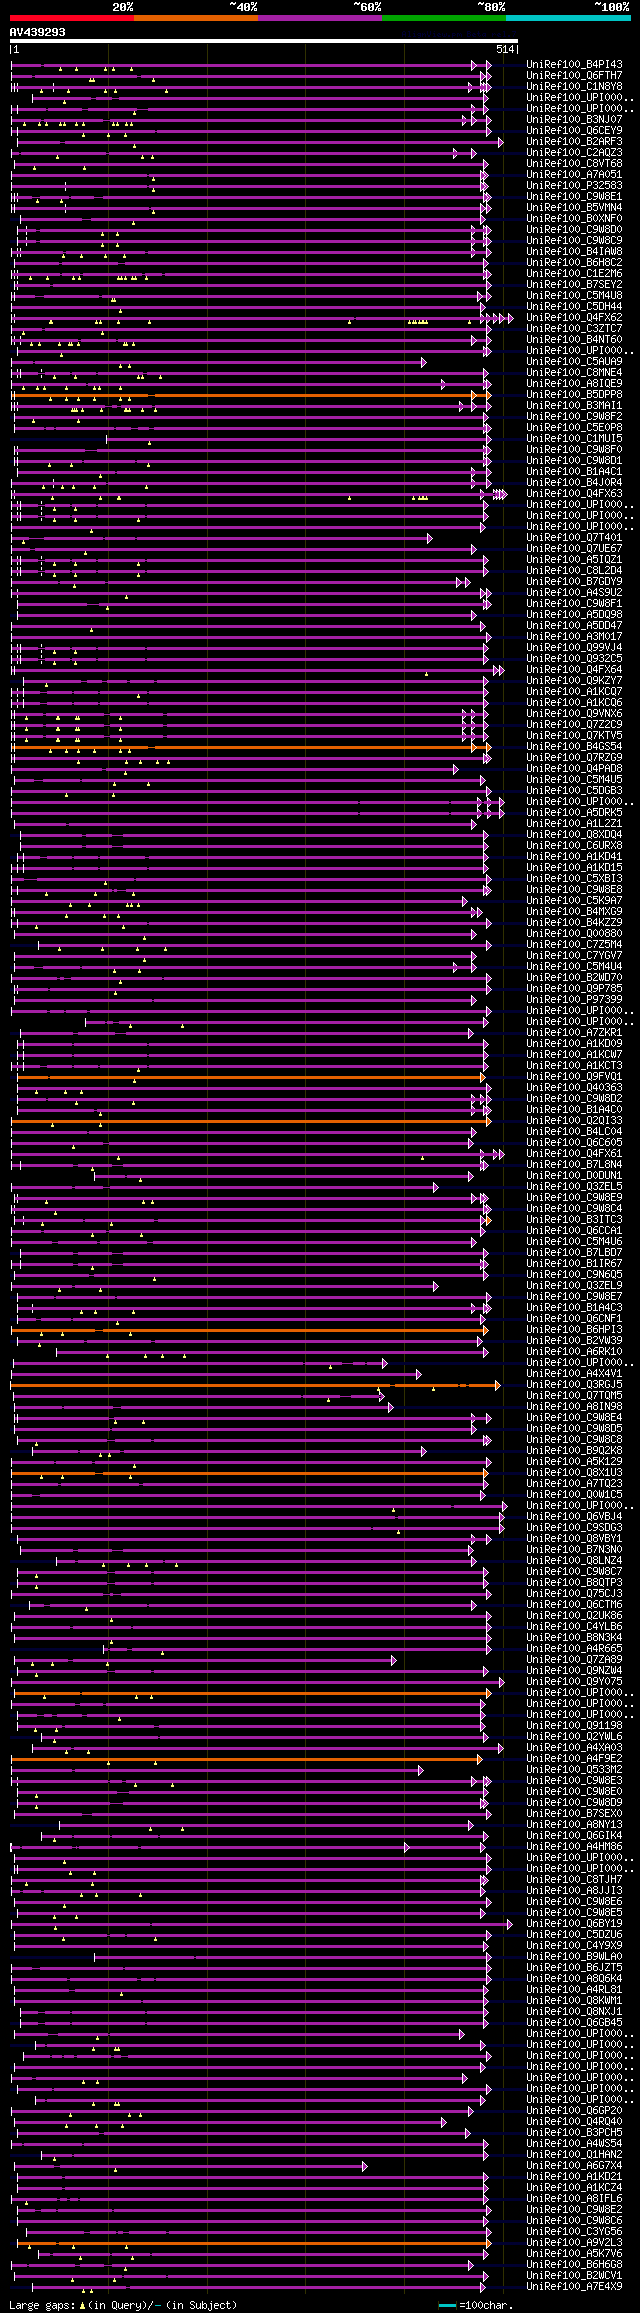Select label UniRef100_C6URX8
This screenshot has height=2313, width=640.
tap(574, 845)
